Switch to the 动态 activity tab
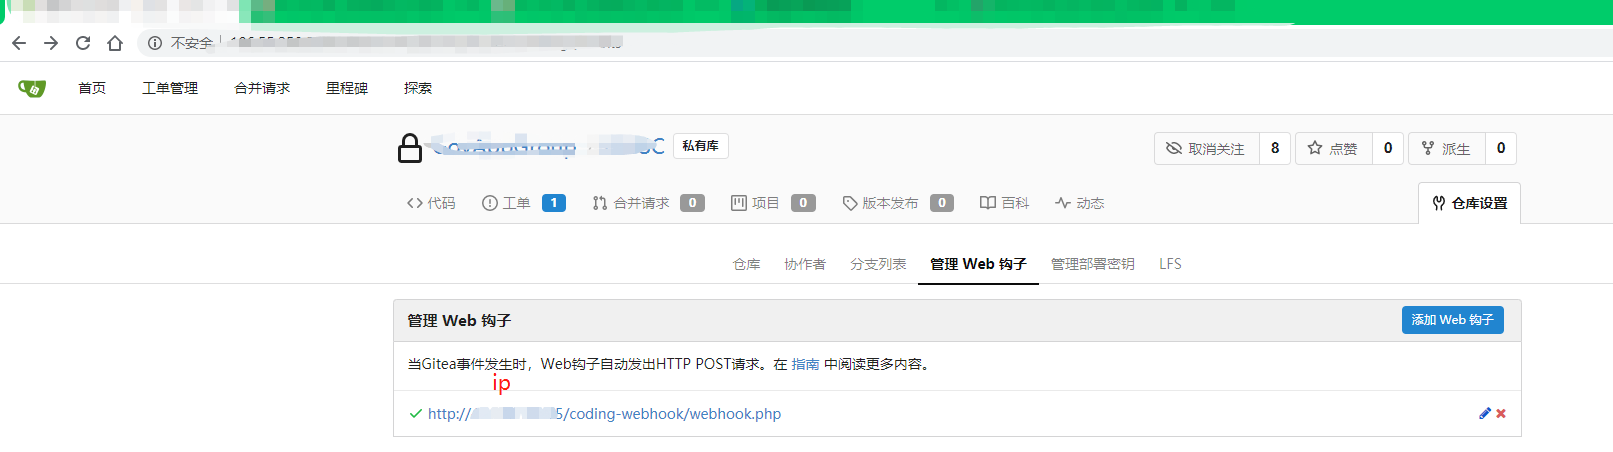This screenshot has width=1613, height=452. (1079, 203)
